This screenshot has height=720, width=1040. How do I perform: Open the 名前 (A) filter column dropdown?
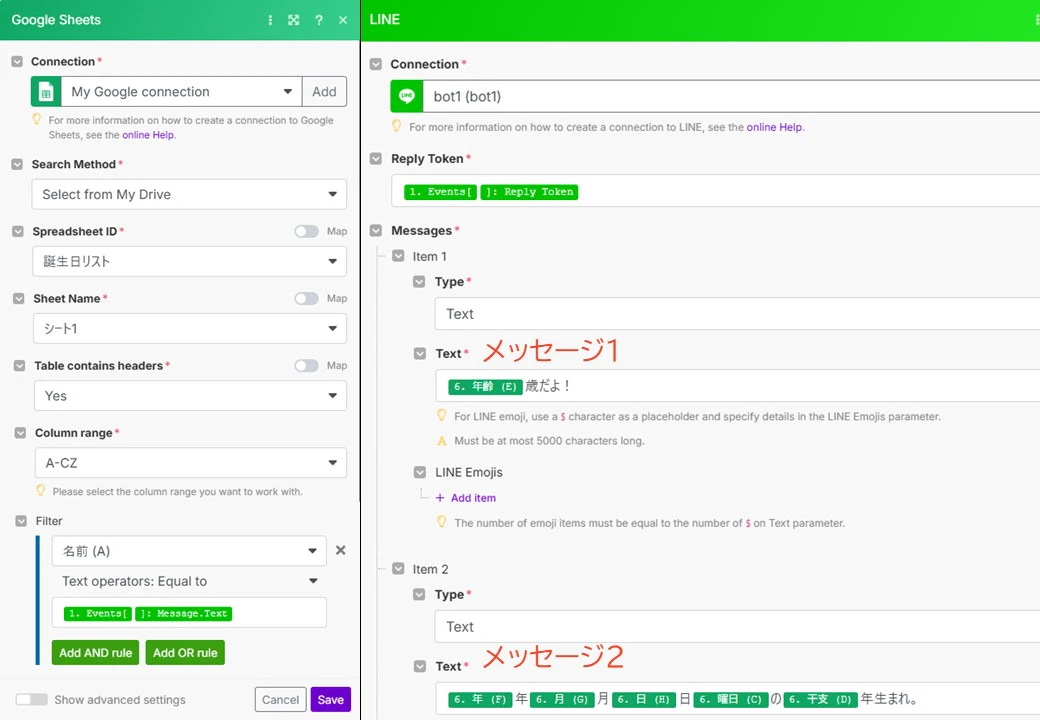tap(189, 551)
